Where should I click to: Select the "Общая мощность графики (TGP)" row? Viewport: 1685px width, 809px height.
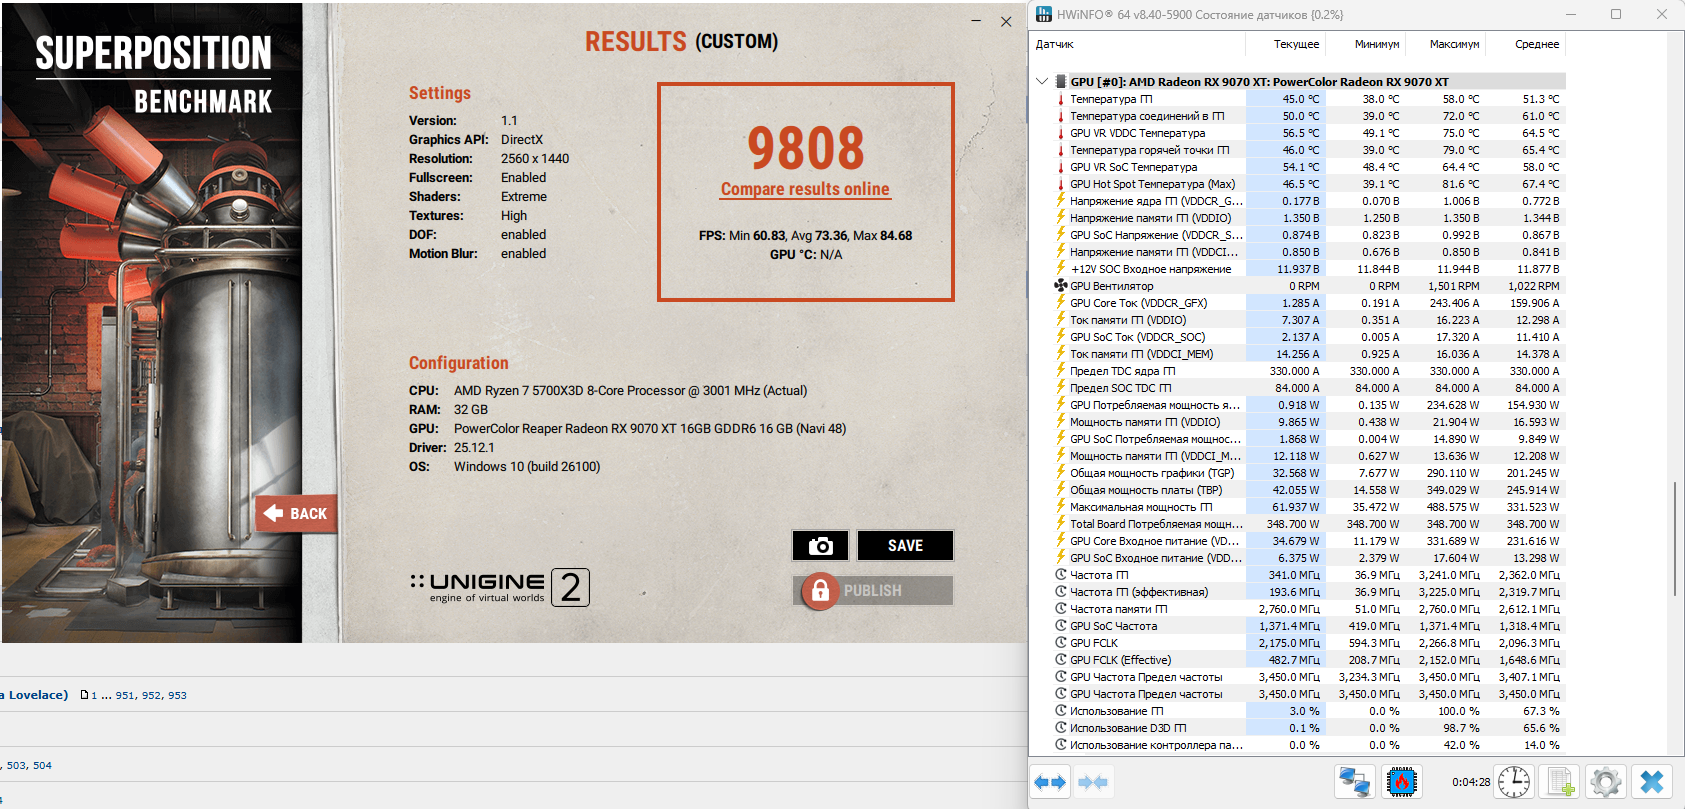pyautogui.click(x=1310, y=473)
